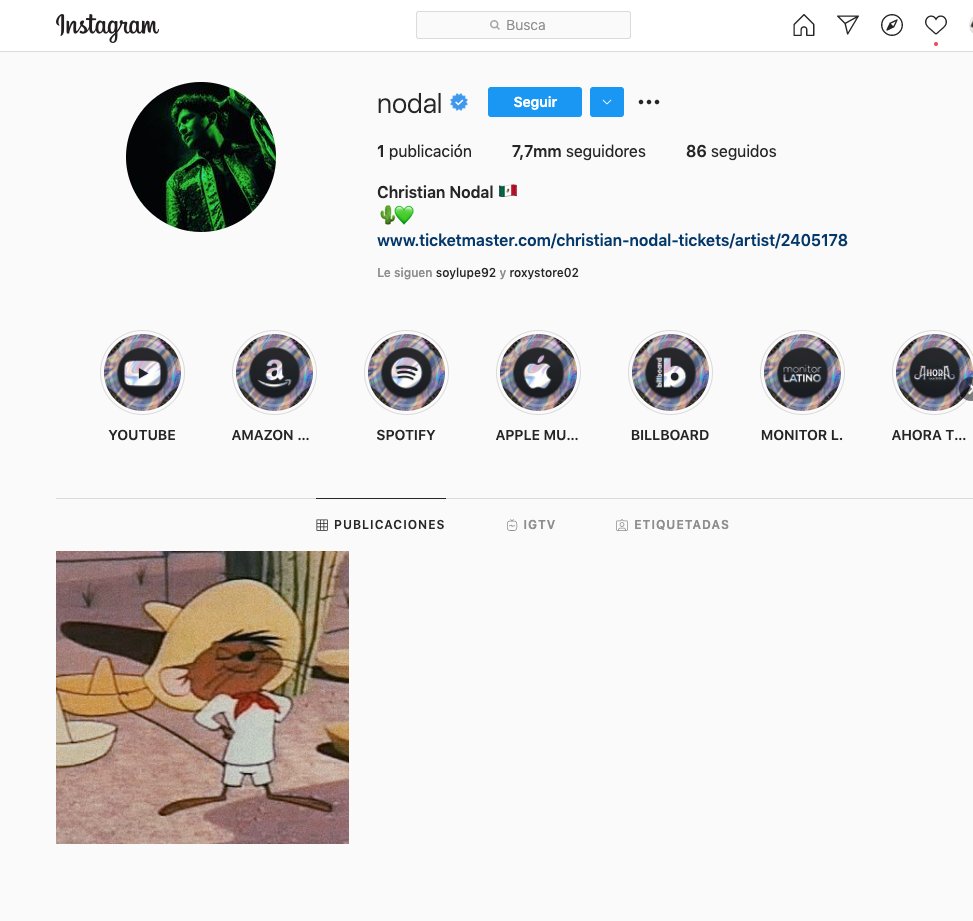
Task: Open the APPLE MU... story highlight
Action: coord(538,372)
